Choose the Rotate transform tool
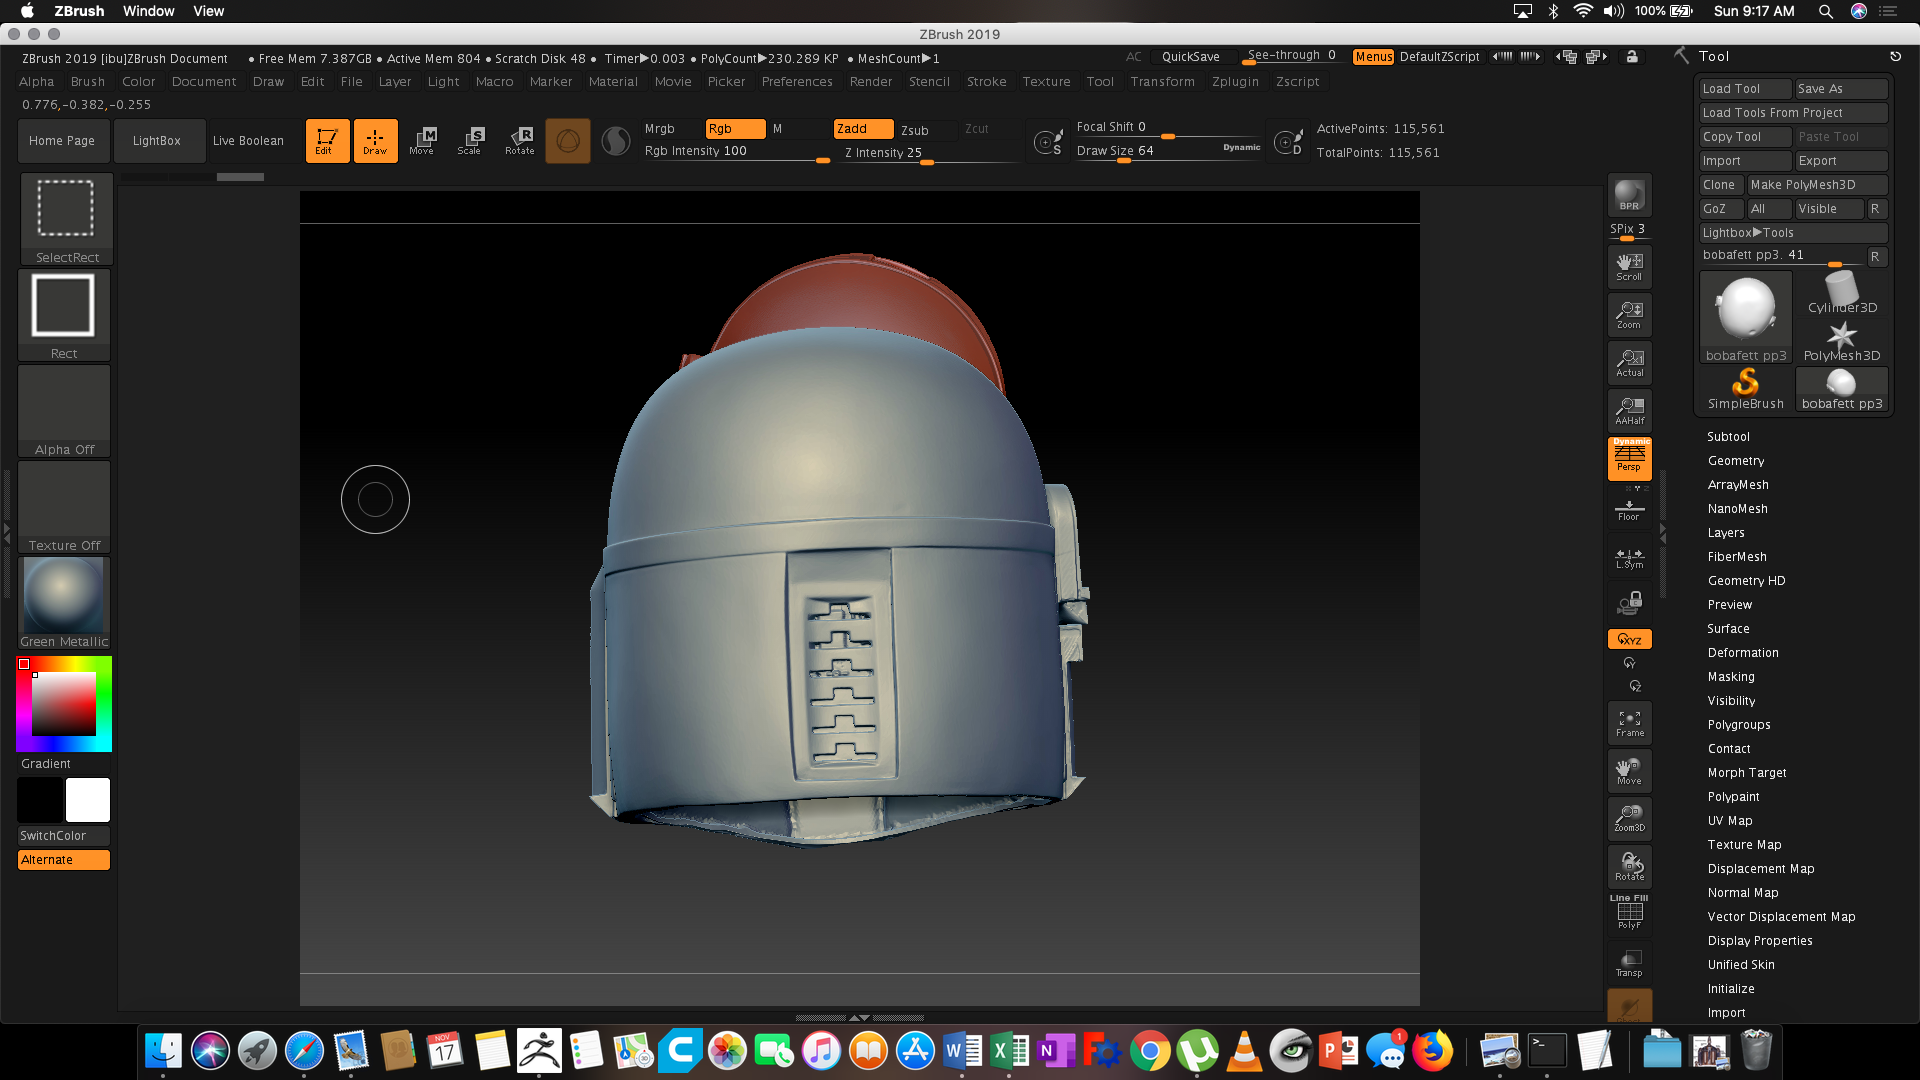This screenshot has height=1080, width=1920. click(x=520, y=141)
